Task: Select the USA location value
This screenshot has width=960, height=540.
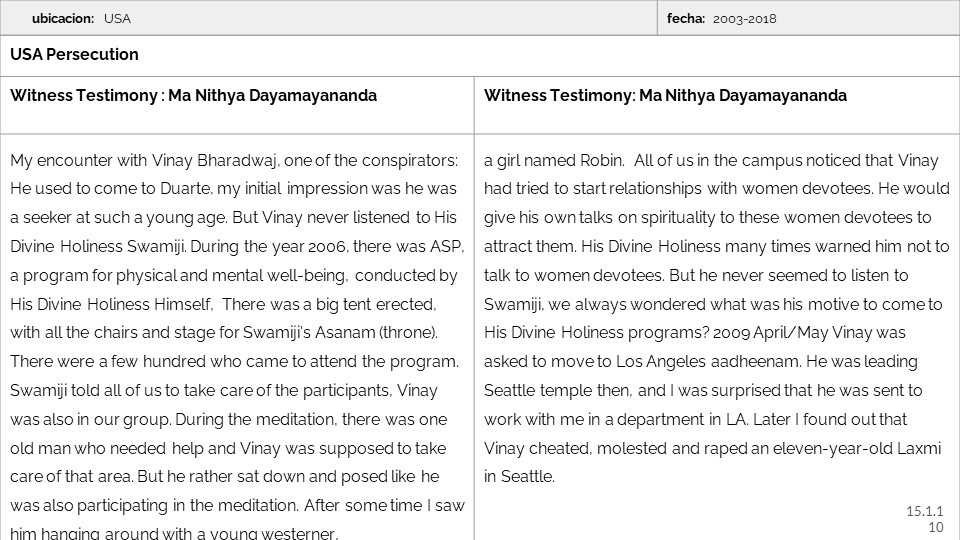Action: tap(117, 18)
